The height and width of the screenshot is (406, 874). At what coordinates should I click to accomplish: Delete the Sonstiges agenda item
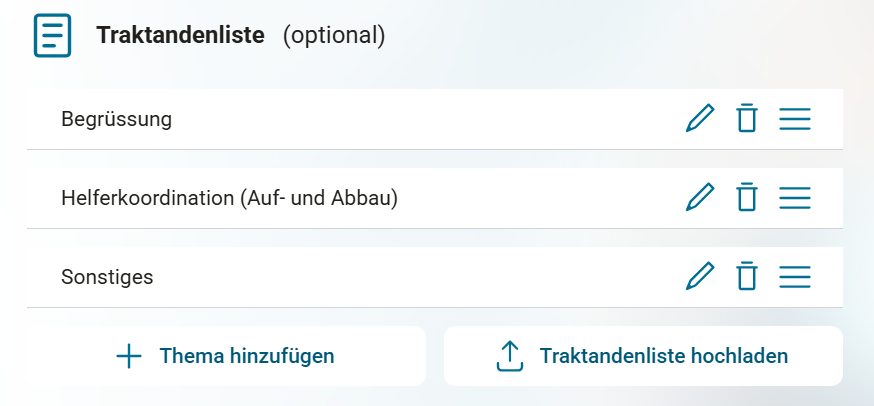point(746,276)
